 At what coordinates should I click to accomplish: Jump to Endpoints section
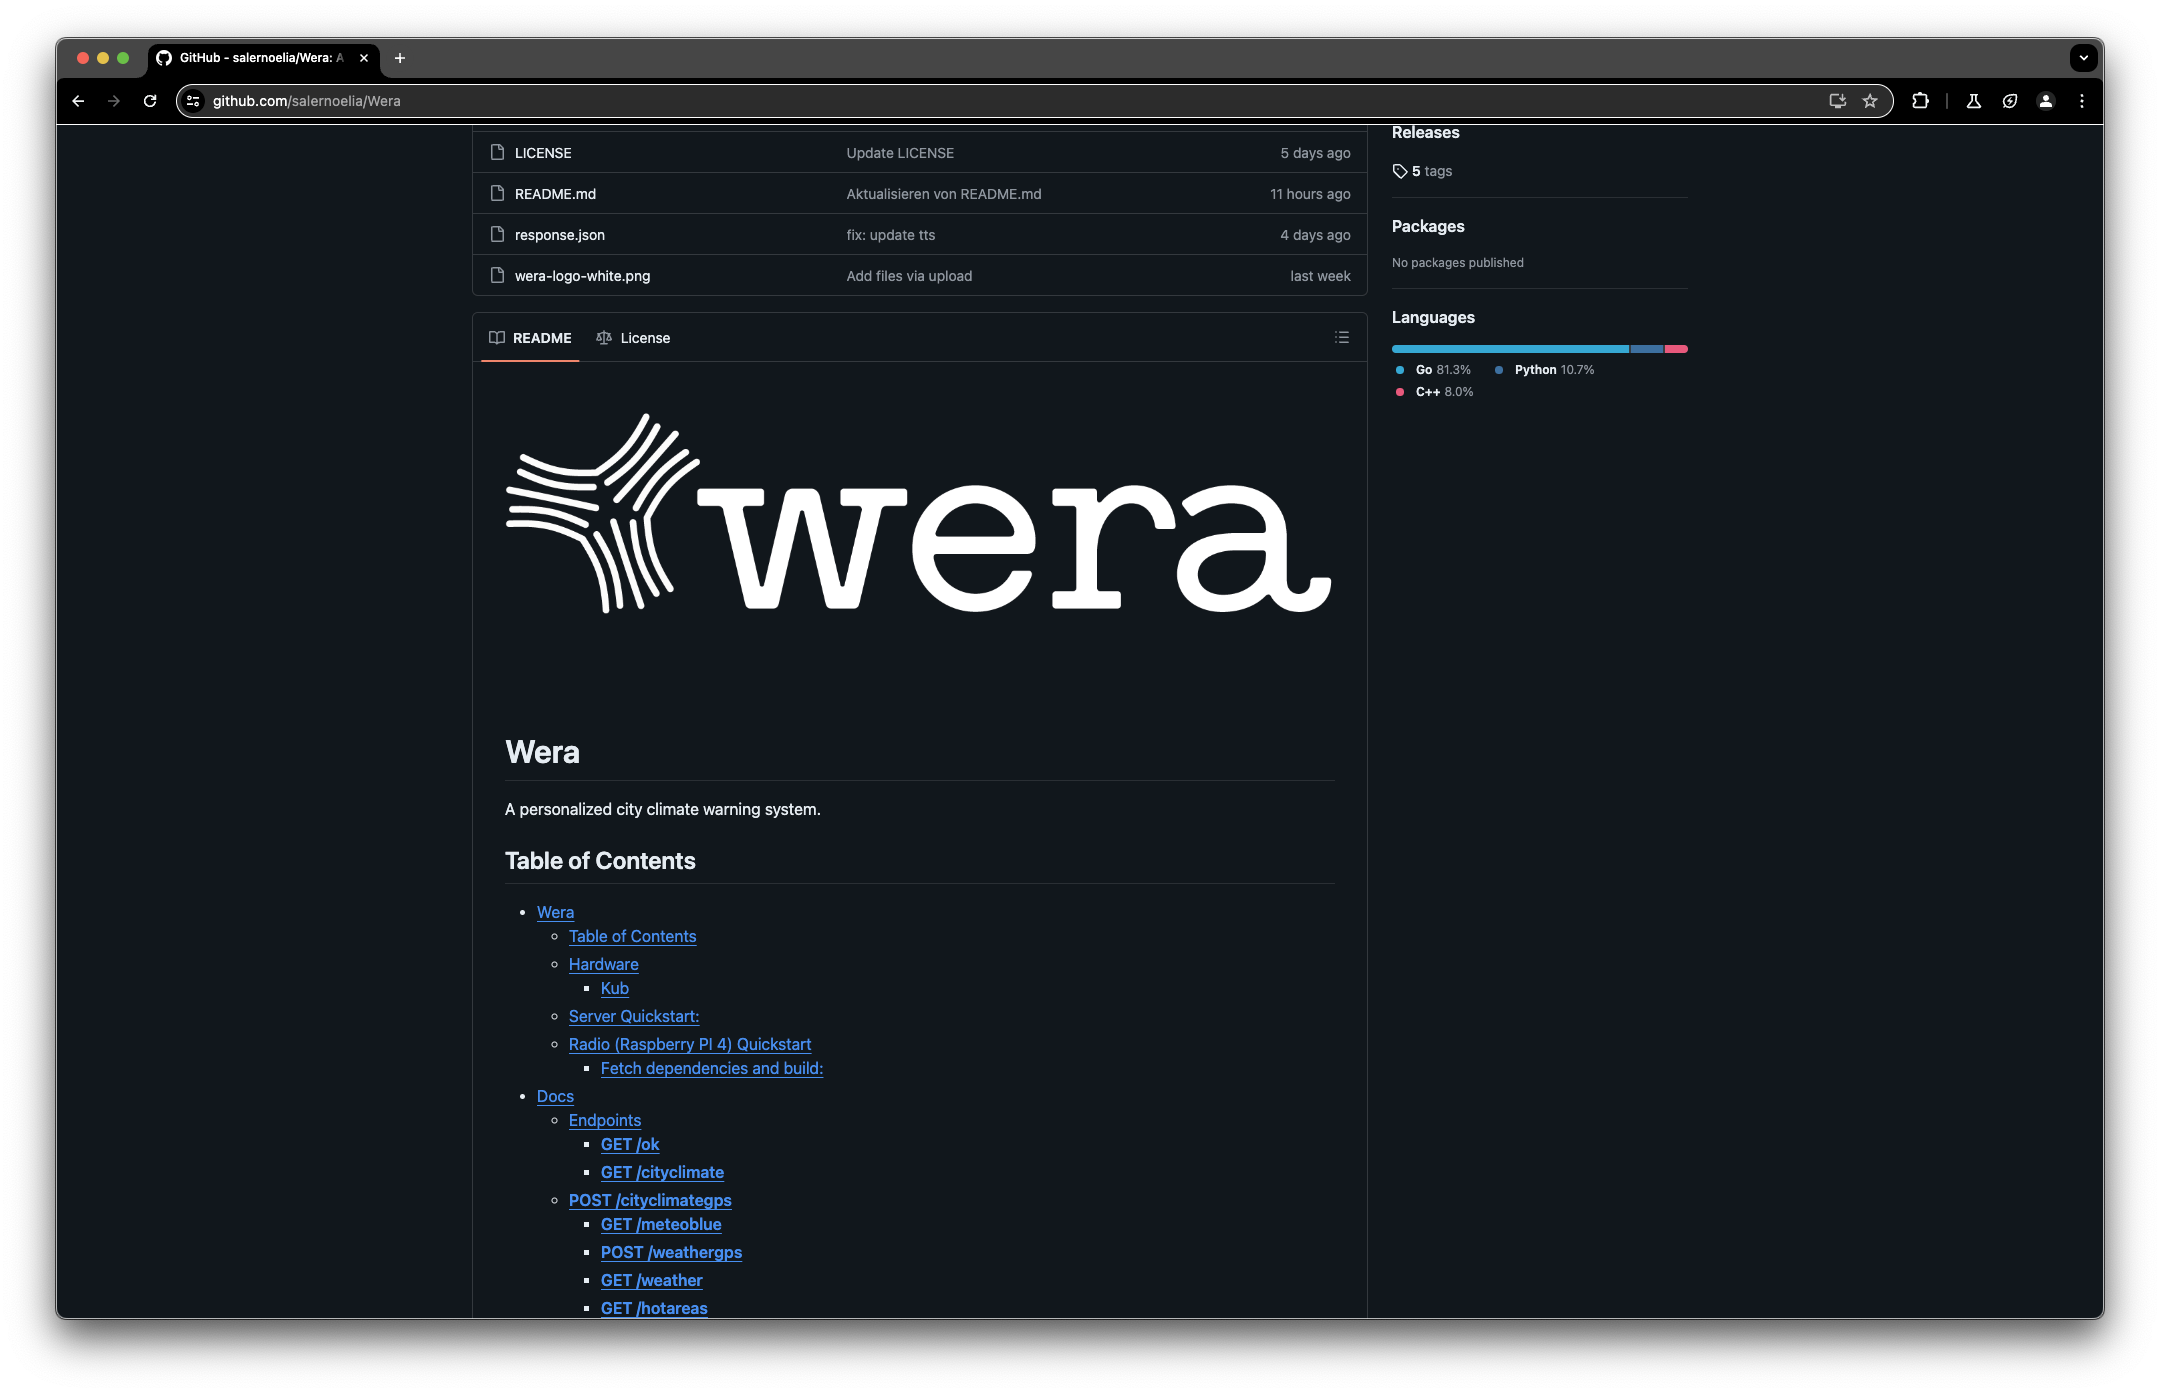click(x=605, y=1120)
